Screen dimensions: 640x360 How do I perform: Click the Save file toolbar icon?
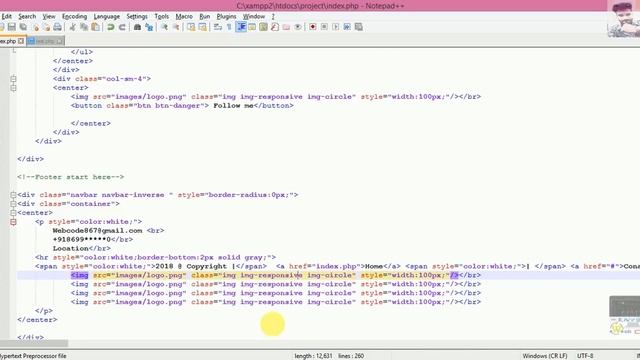(12, 27)
